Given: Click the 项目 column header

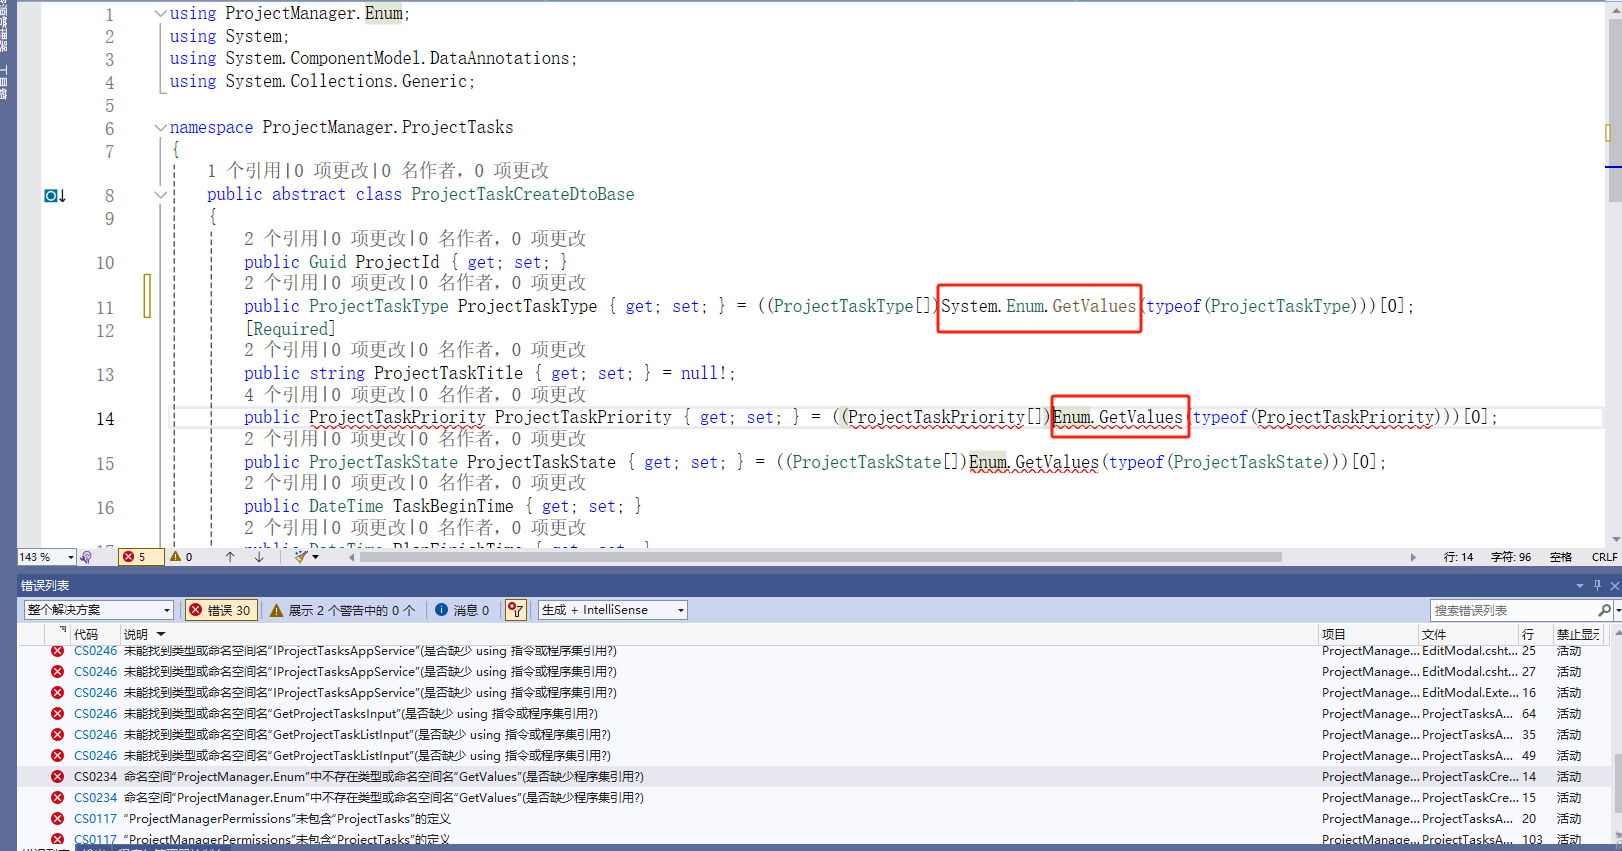Looking at the screenshot, I should click(x=1333, y=634).
